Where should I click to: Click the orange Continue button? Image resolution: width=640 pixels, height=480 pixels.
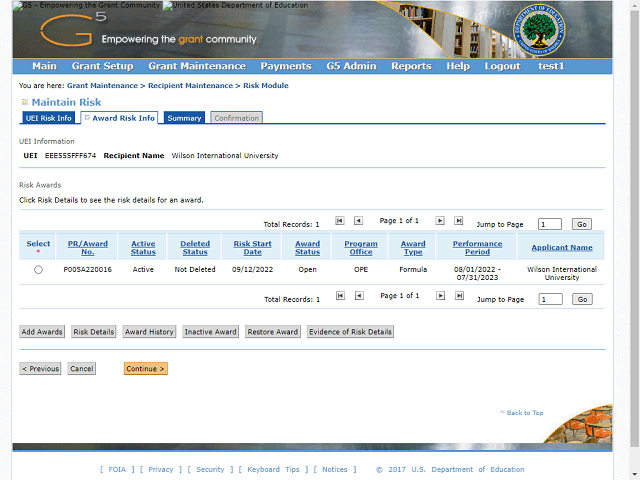pos(146,369)
